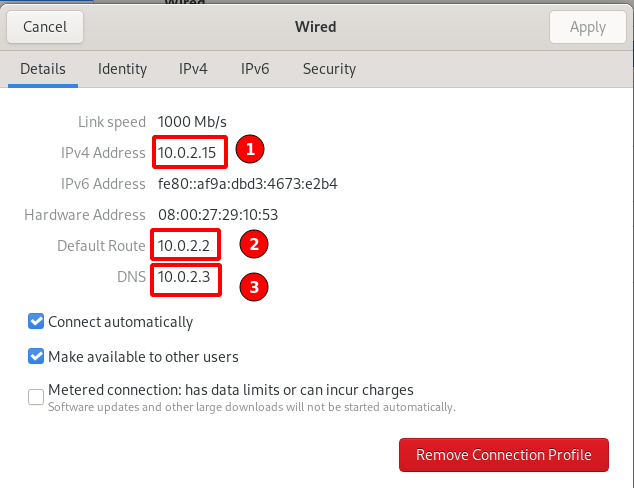Viewport: 634px width, 488px height.
Task: Click the IPv4 address 10.0.2.15
Action: [x=185, y=153]
